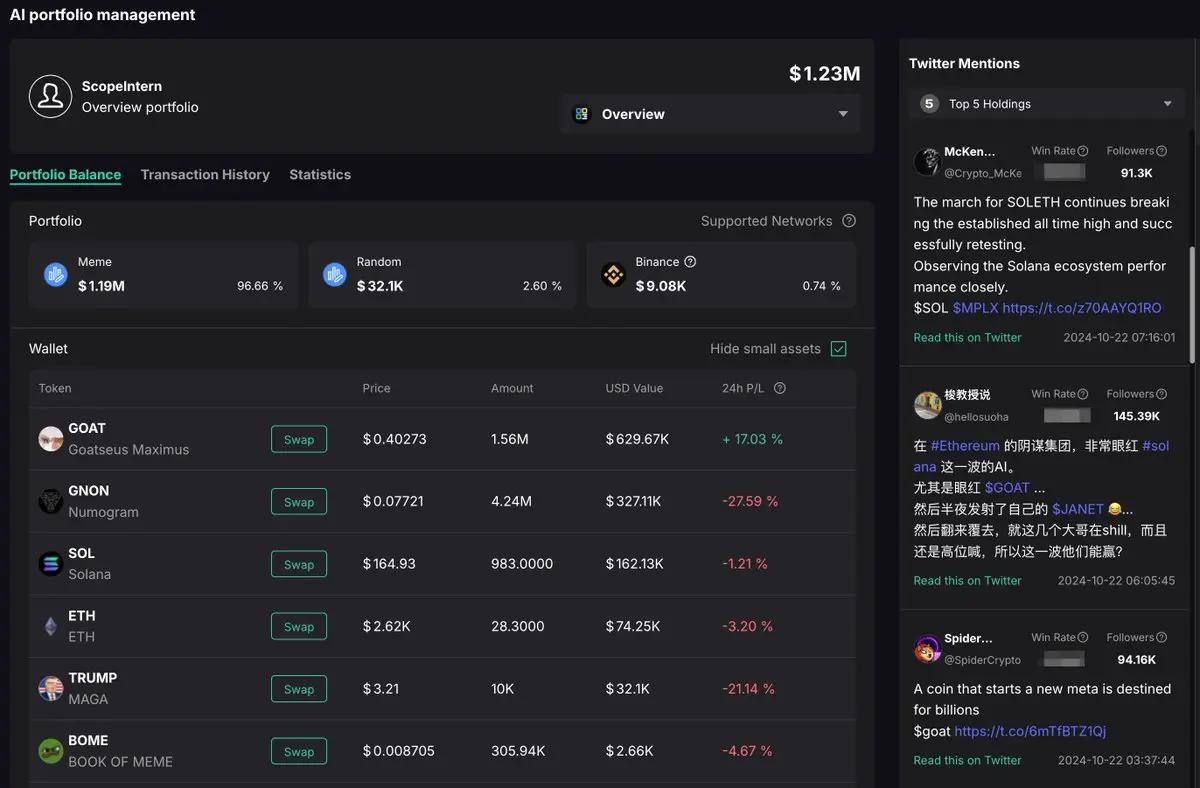Click the McKen... Twitter avatar

pyautogui.click(x=927, y=162)
